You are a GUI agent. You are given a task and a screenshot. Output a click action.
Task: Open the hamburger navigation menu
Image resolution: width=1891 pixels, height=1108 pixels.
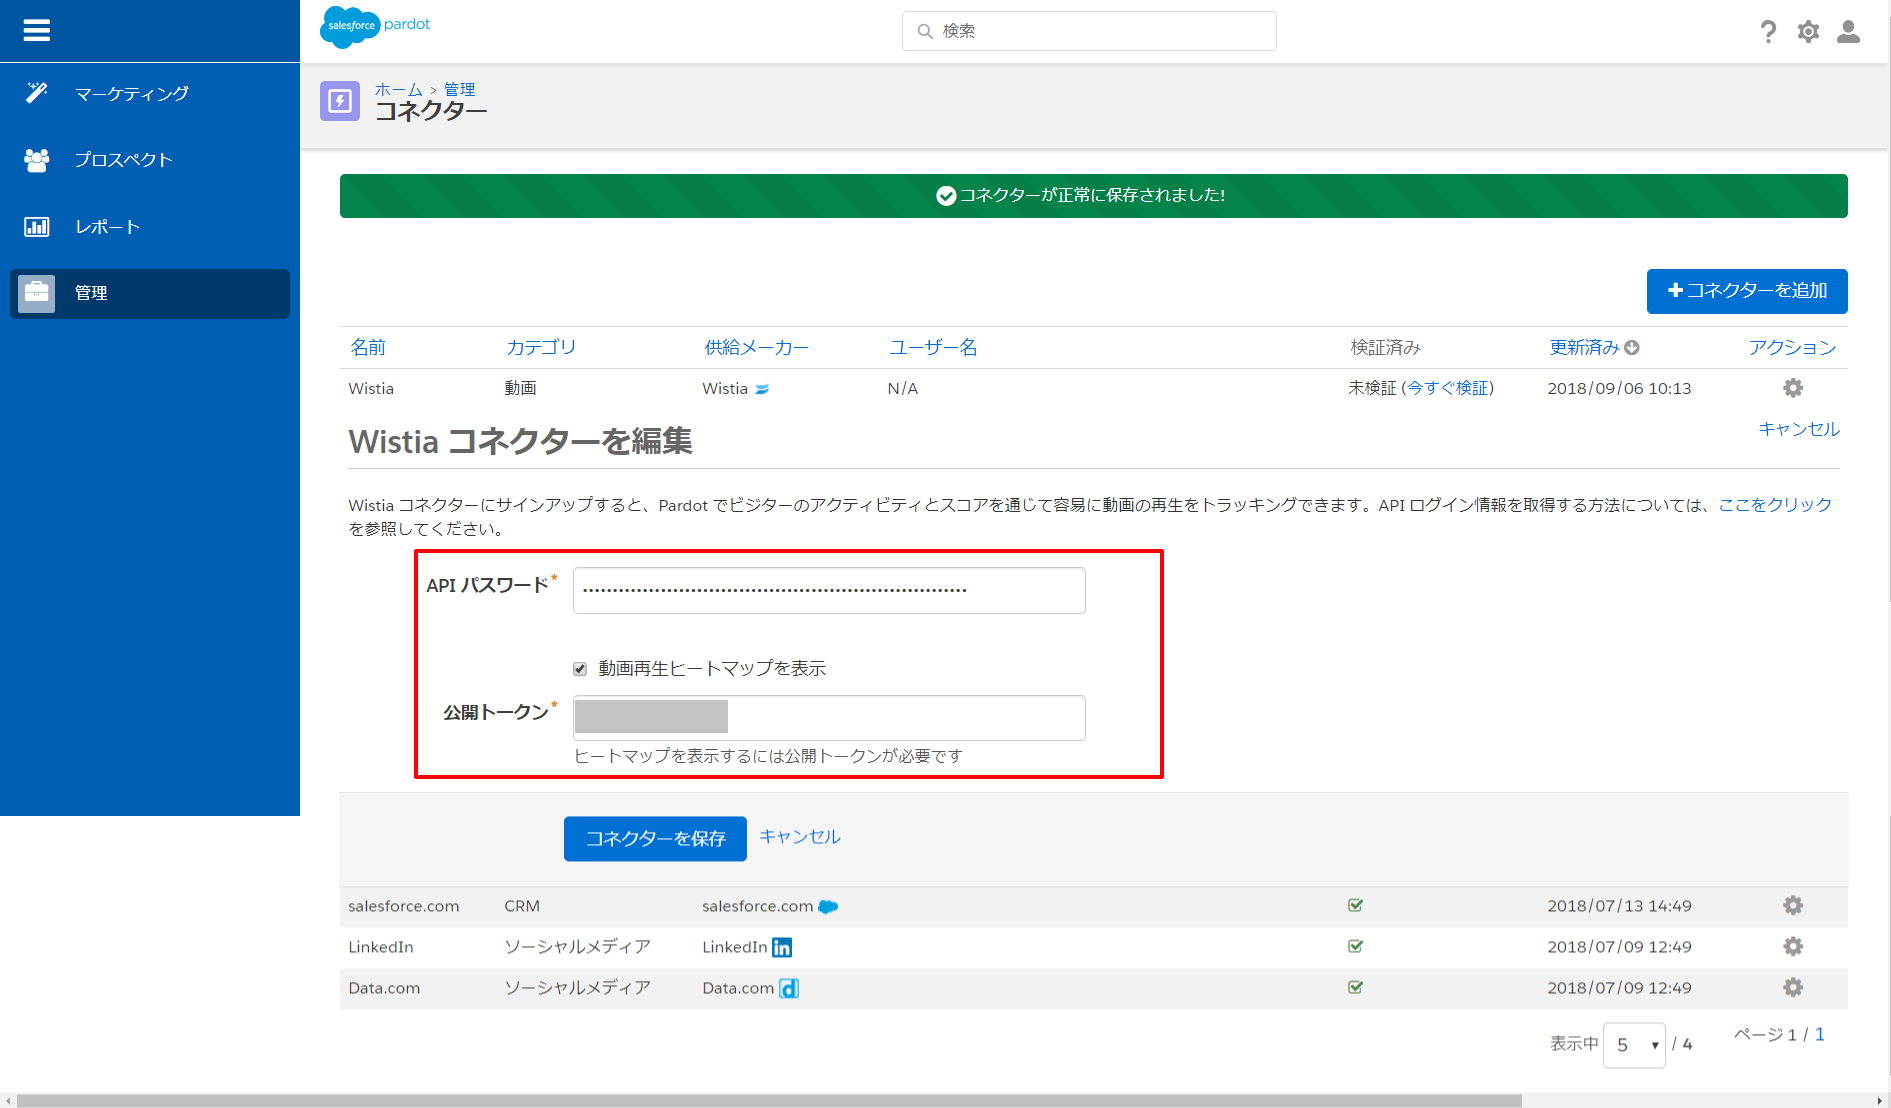point(37,31)
